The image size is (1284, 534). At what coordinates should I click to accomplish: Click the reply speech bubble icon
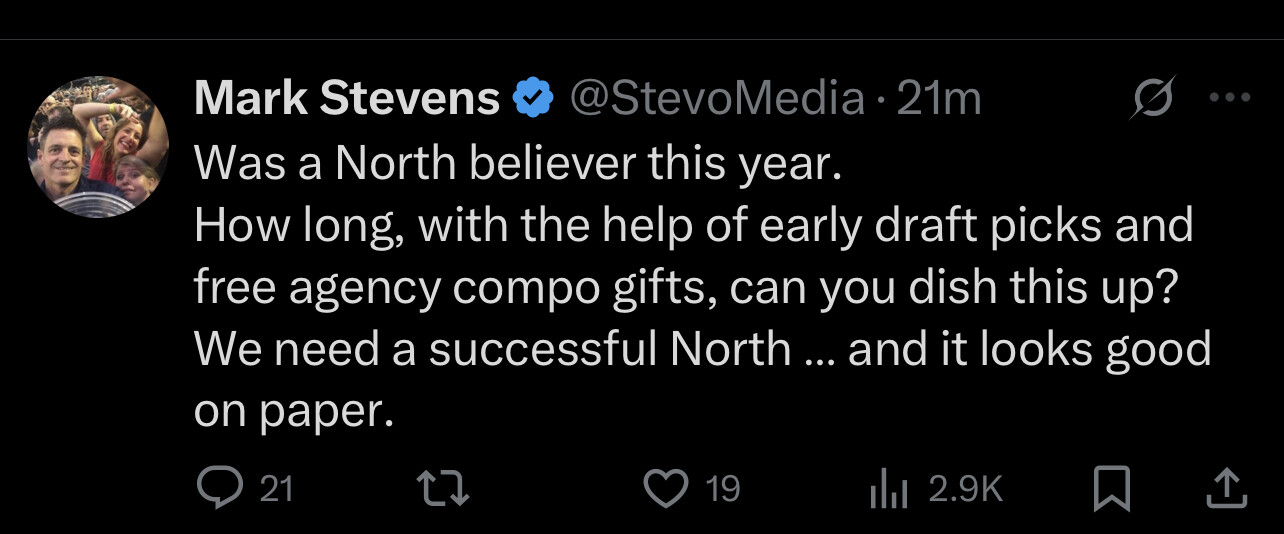coord(215,488)
